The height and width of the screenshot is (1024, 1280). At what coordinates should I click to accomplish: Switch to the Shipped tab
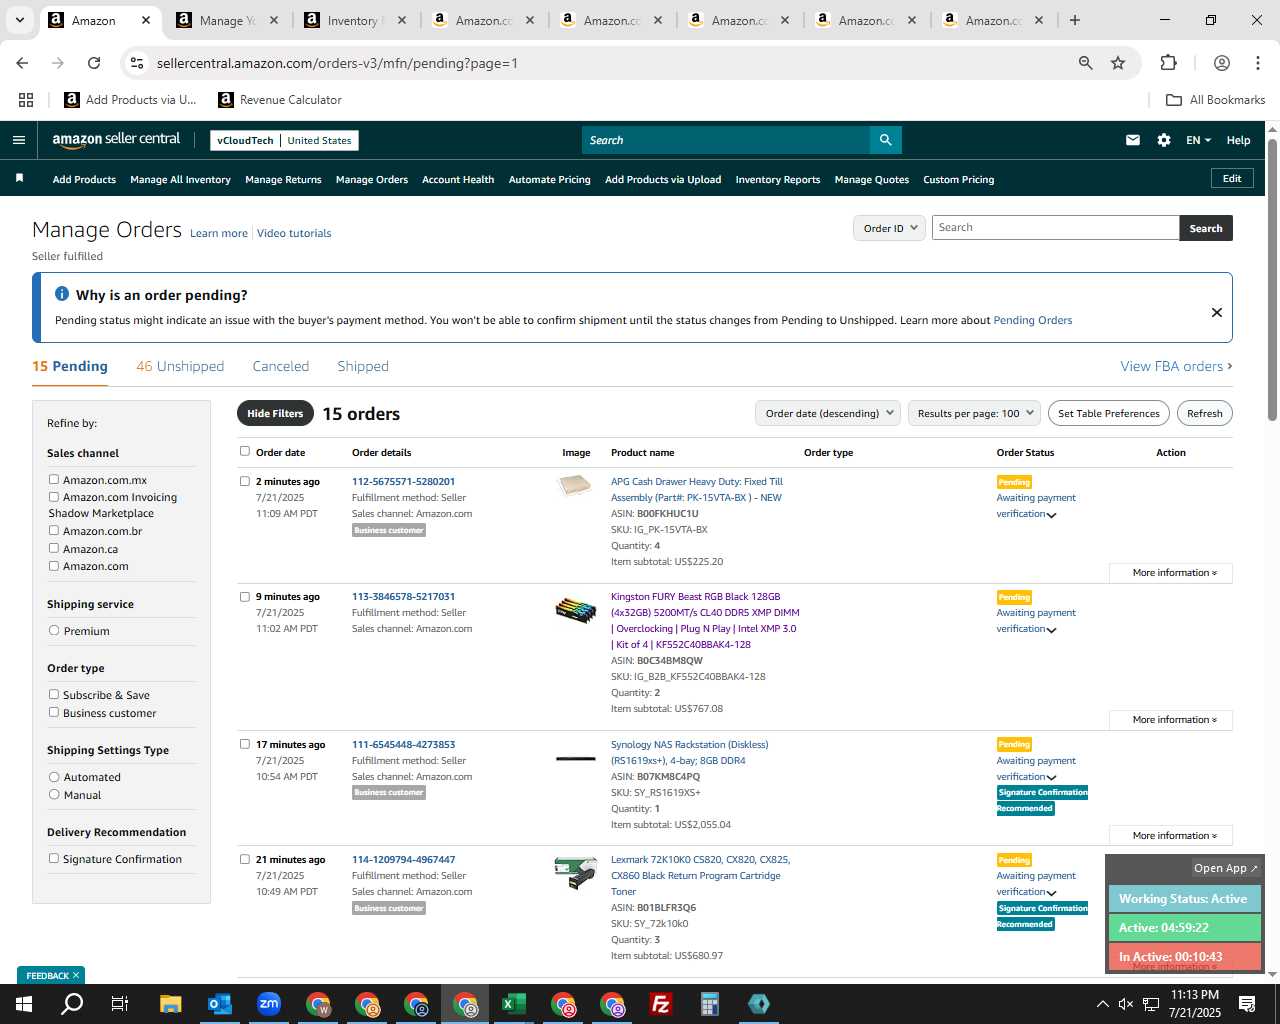pos(363,366)
